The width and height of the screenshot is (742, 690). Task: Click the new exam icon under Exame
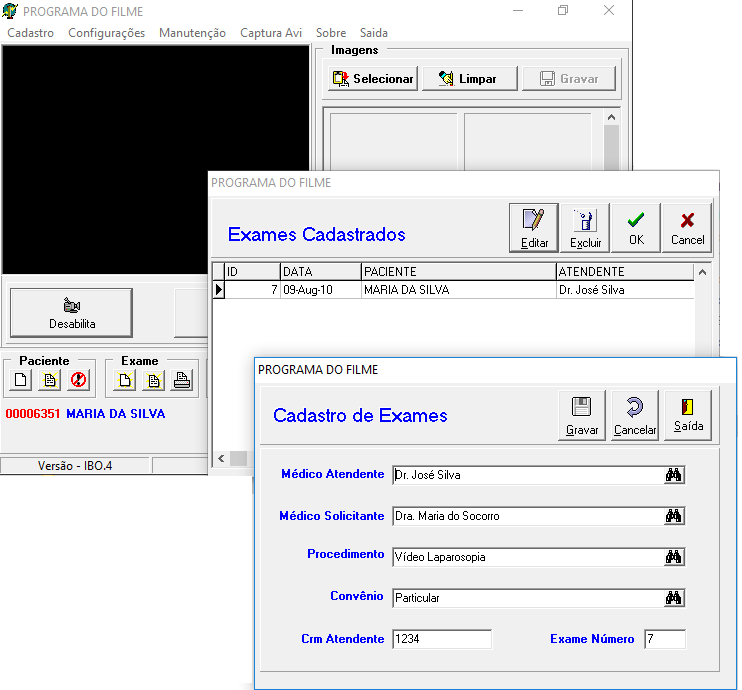coord(125,380)
